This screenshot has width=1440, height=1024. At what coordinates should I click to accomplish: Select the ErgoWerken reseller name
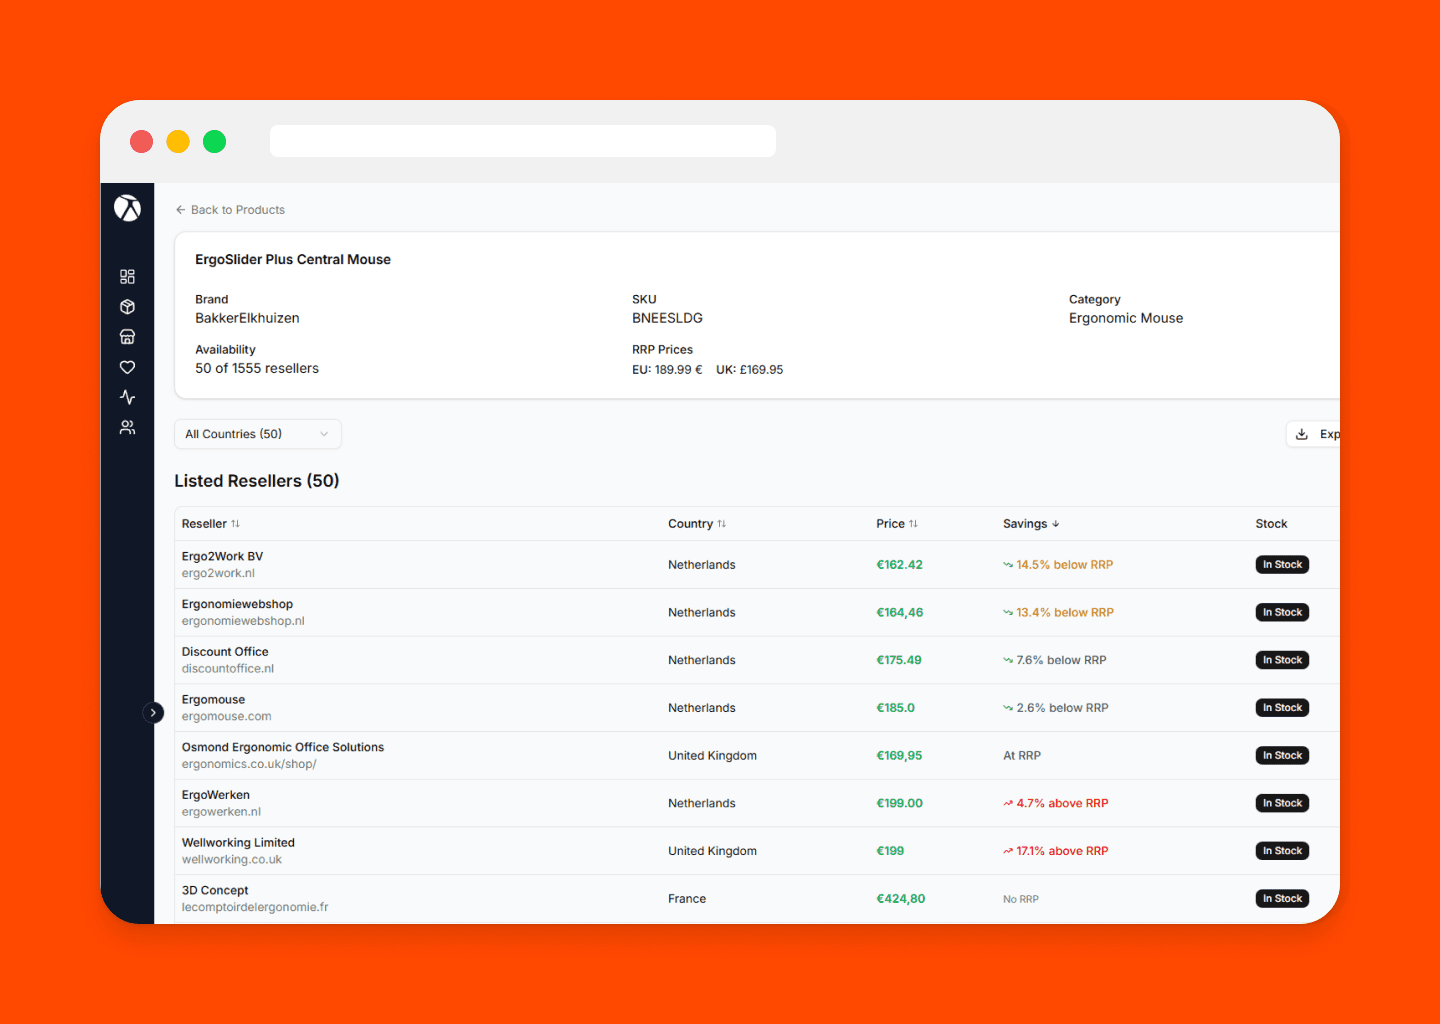[216, 795]
